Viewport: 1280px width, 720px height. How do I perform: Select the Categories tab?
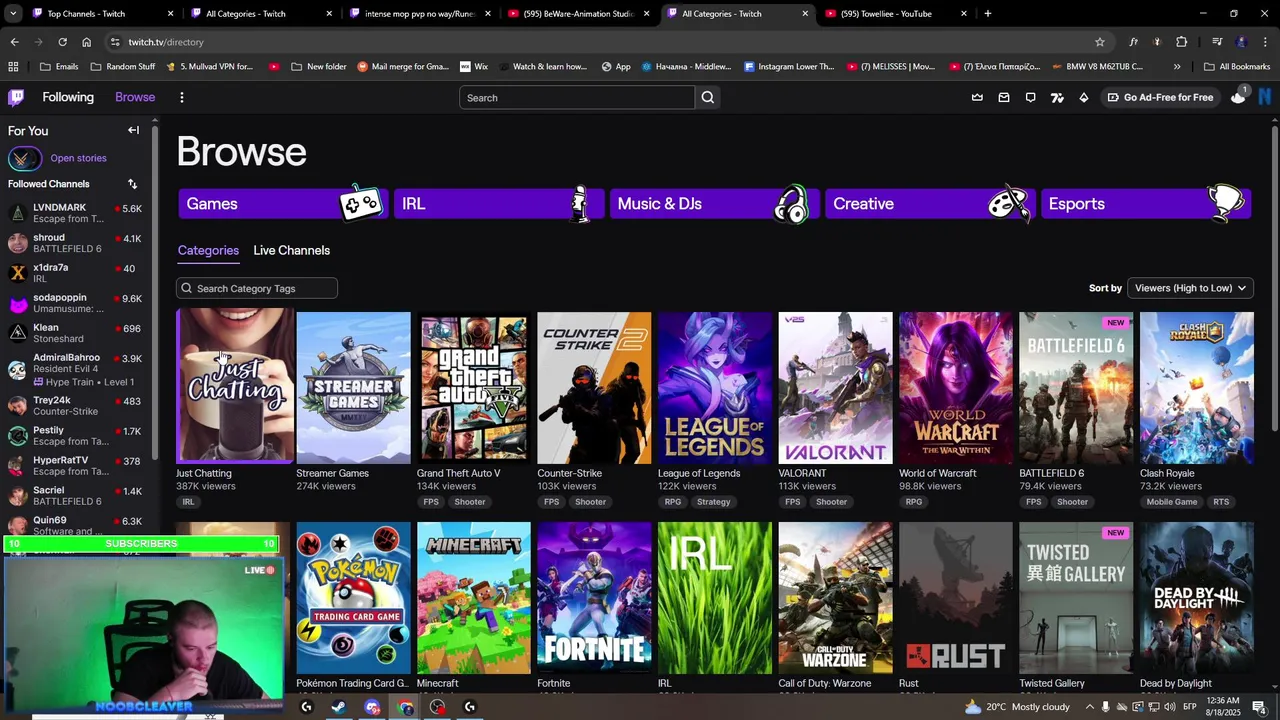(x=208, y=250)
